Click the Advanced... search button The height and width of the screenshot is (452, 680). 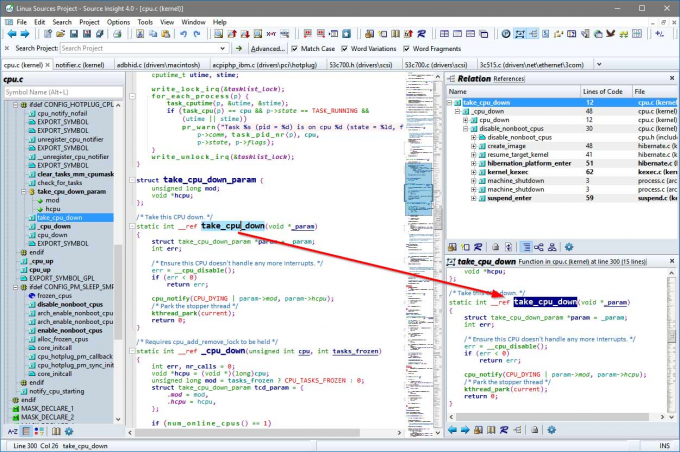coord(268,49)
